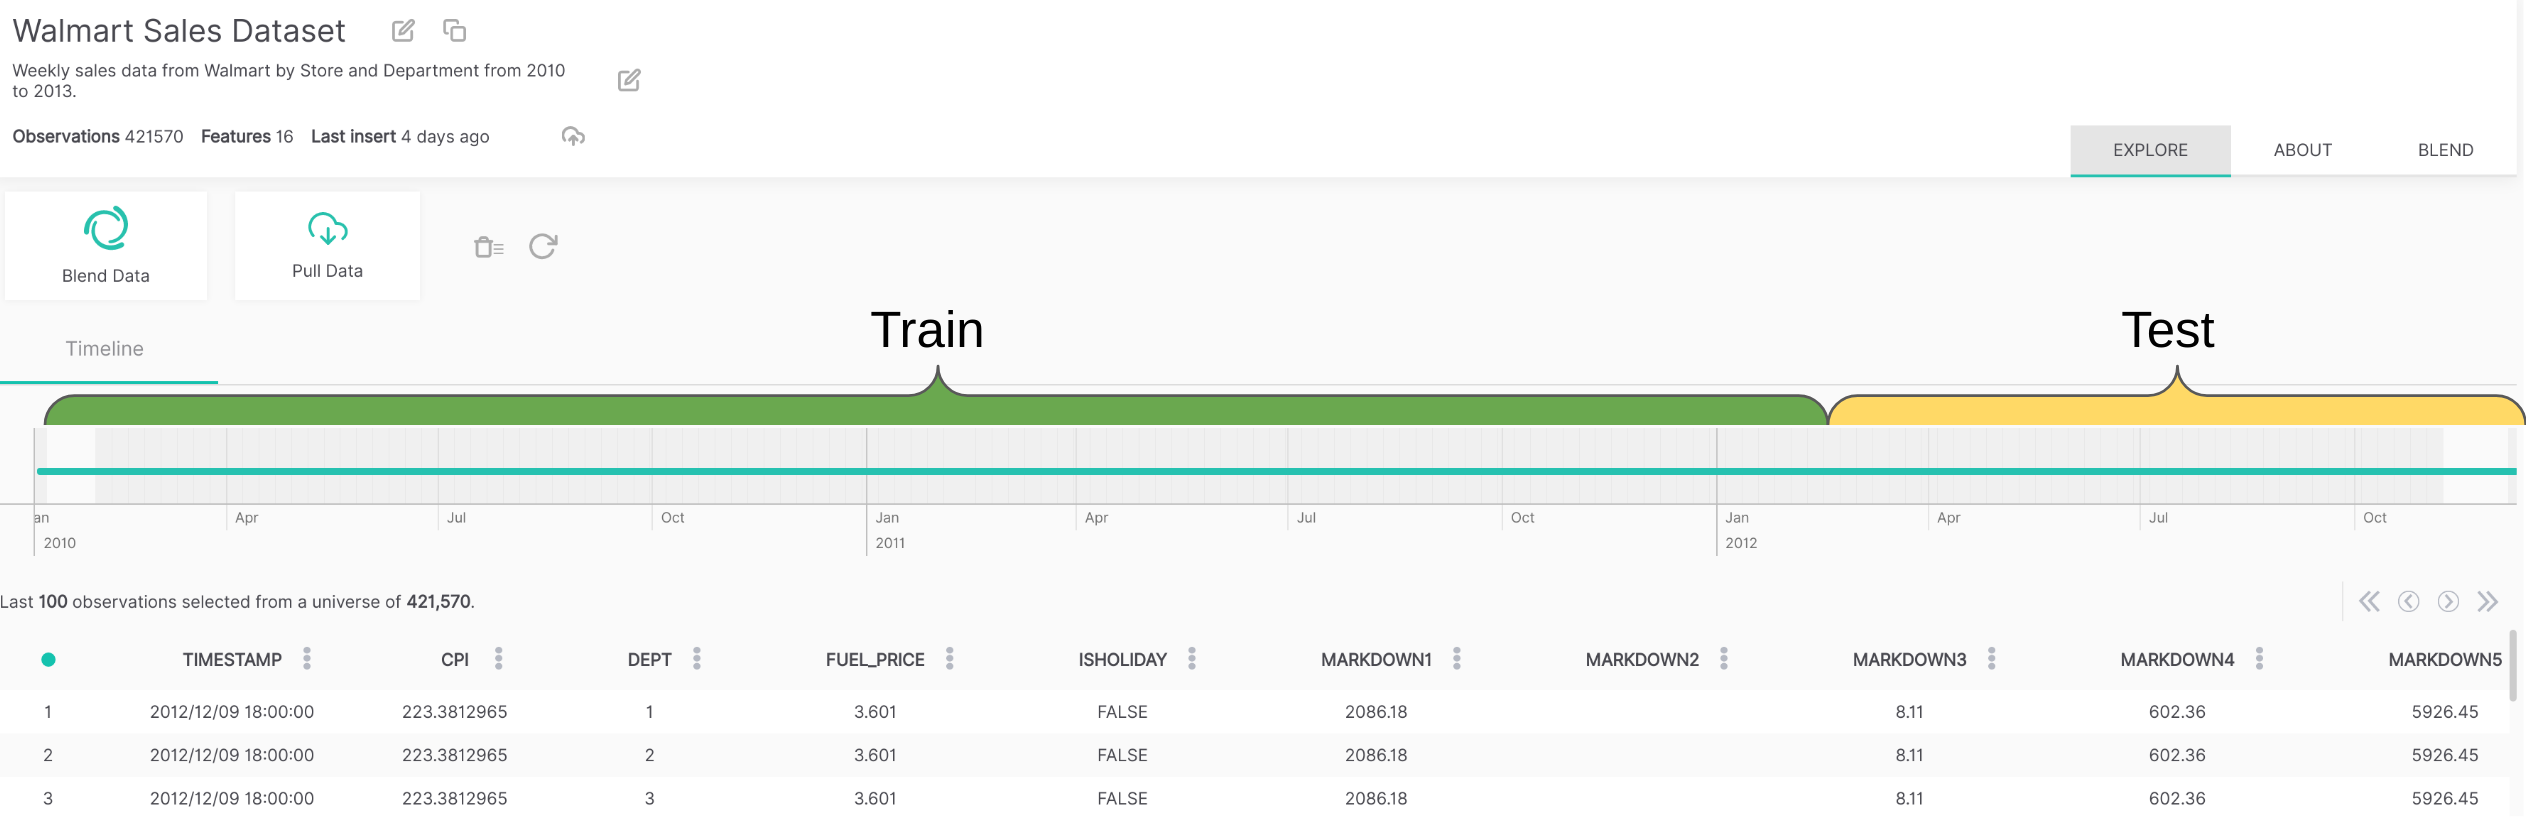This screenshot has height=822, width=2526.
Task: Click the Observations 421570 count
Action: (98, 136)
